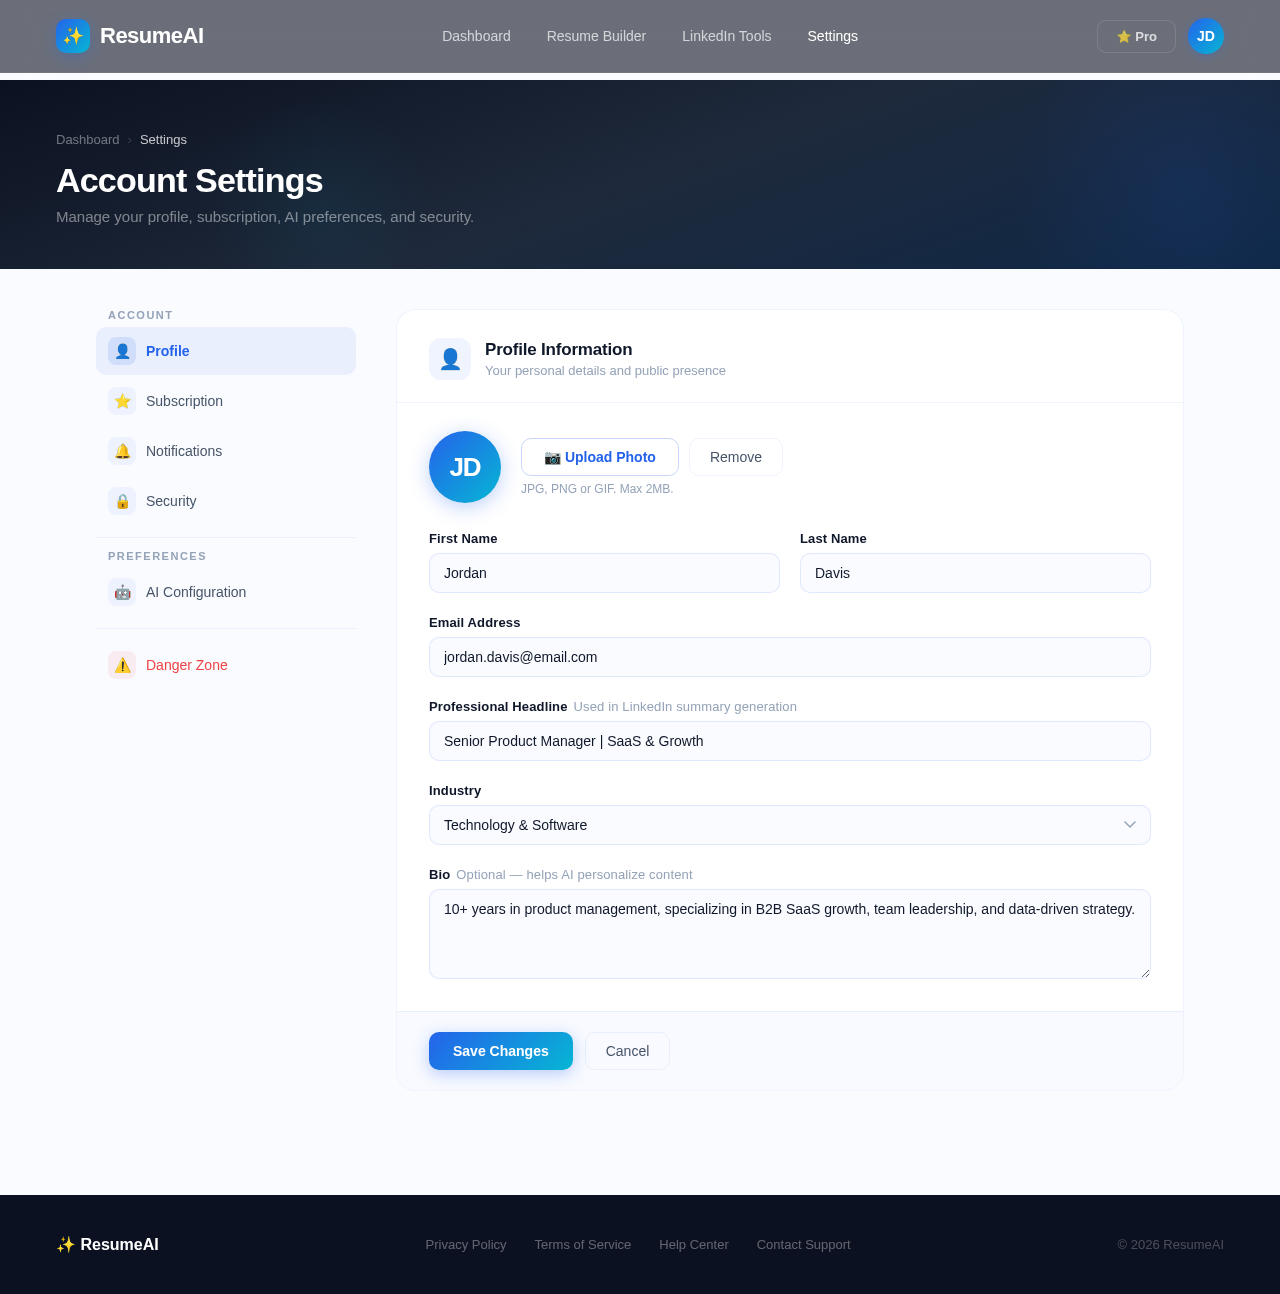Click the ResumeAI sparkle logo icon
The width and height of the screenshot is (1280, 1294).
[x=71, y=36]
